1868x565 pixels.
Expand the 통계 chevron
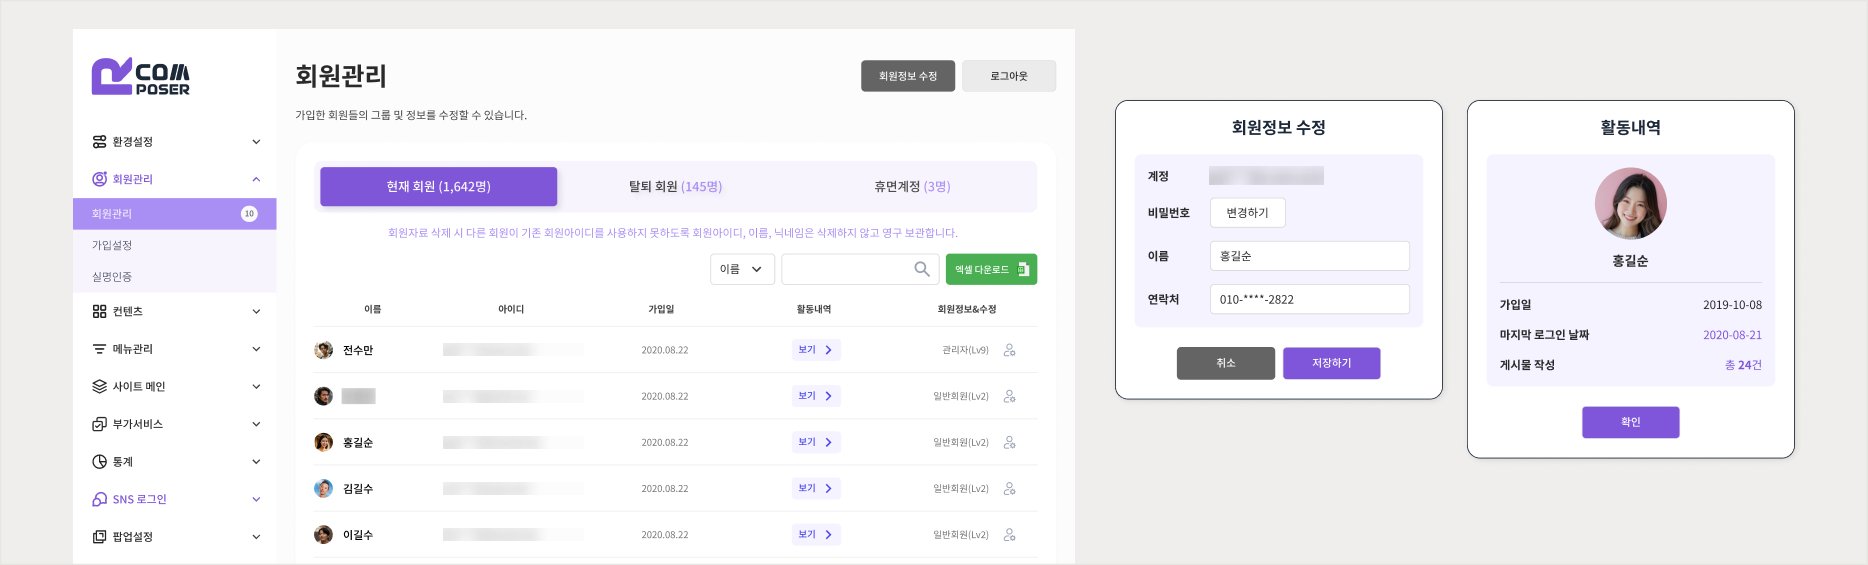coord(256,462)
